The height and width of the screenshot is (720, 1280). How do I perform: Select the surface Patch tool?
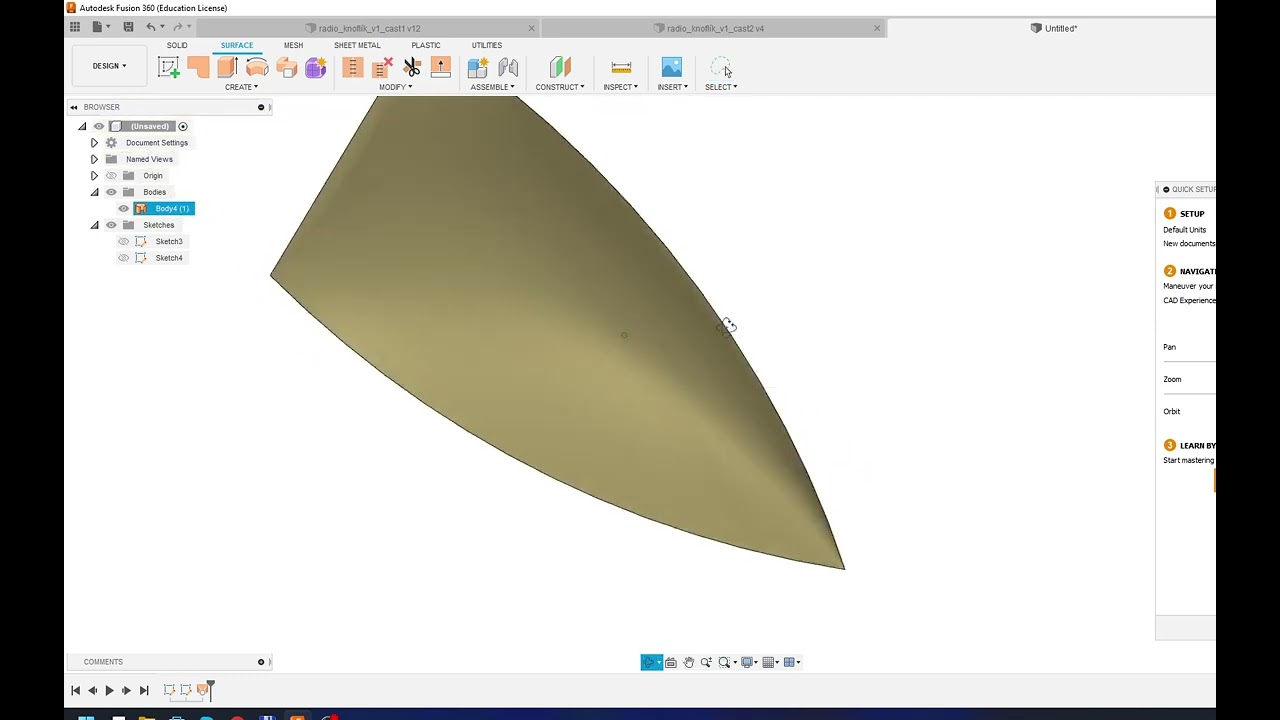tap(198, 67)
